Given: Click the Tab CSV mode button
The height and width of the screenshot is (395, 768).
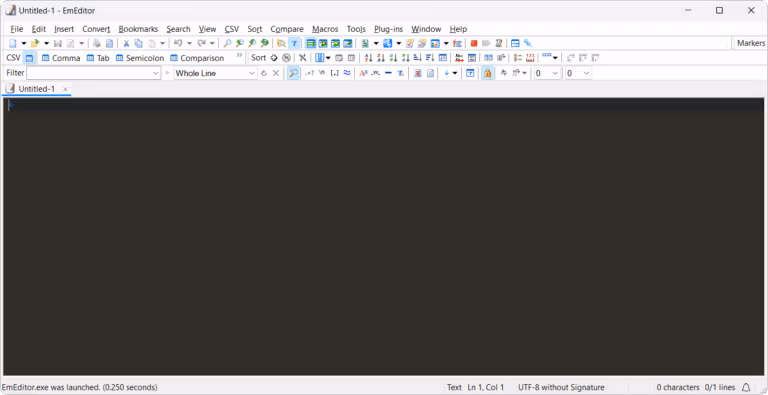Looking at the screenshot, I should (98, 58).
